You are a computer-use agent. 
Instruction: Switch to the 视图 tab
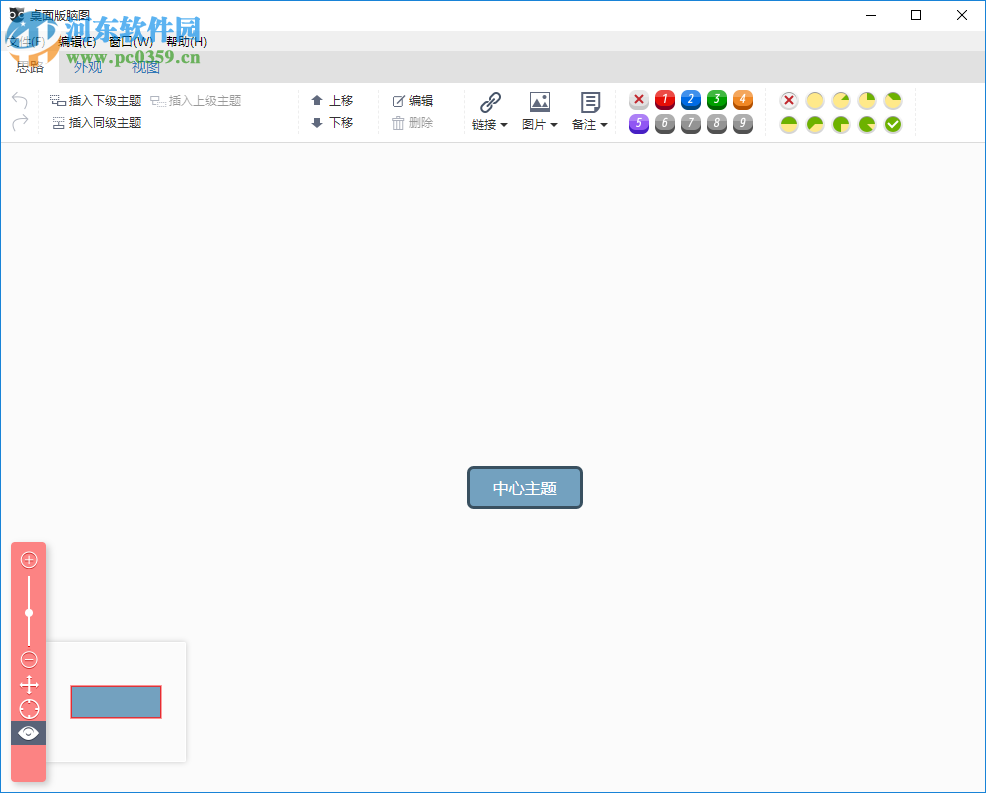(146, 67)
